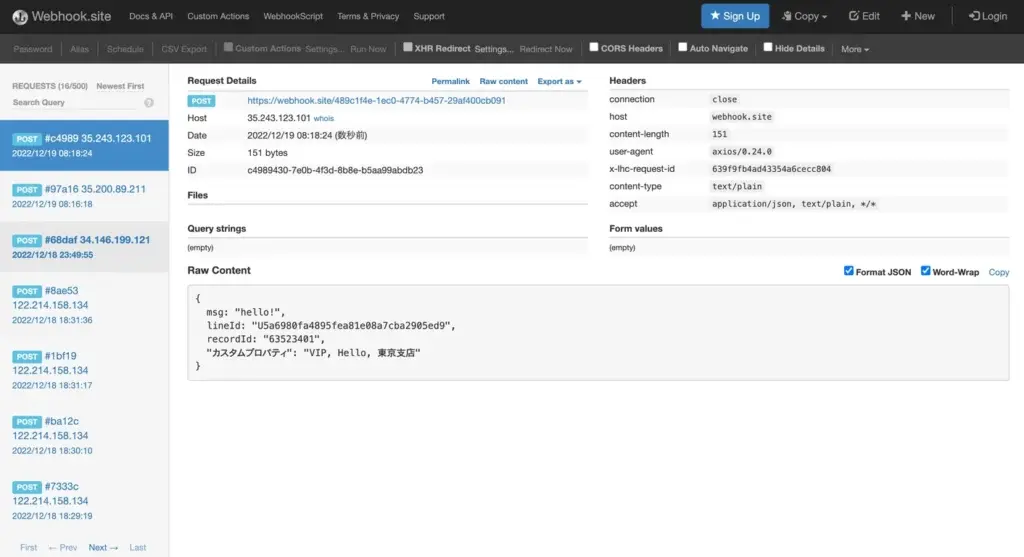Open the Raw content link
Screen dimensions: 1024x557
pos(503,81)
